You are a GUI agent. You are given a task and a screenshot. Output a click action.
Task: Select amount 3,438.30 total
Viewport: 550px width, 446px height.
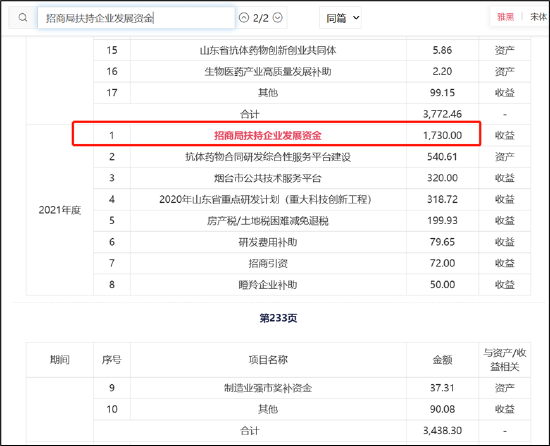point(442,431)
